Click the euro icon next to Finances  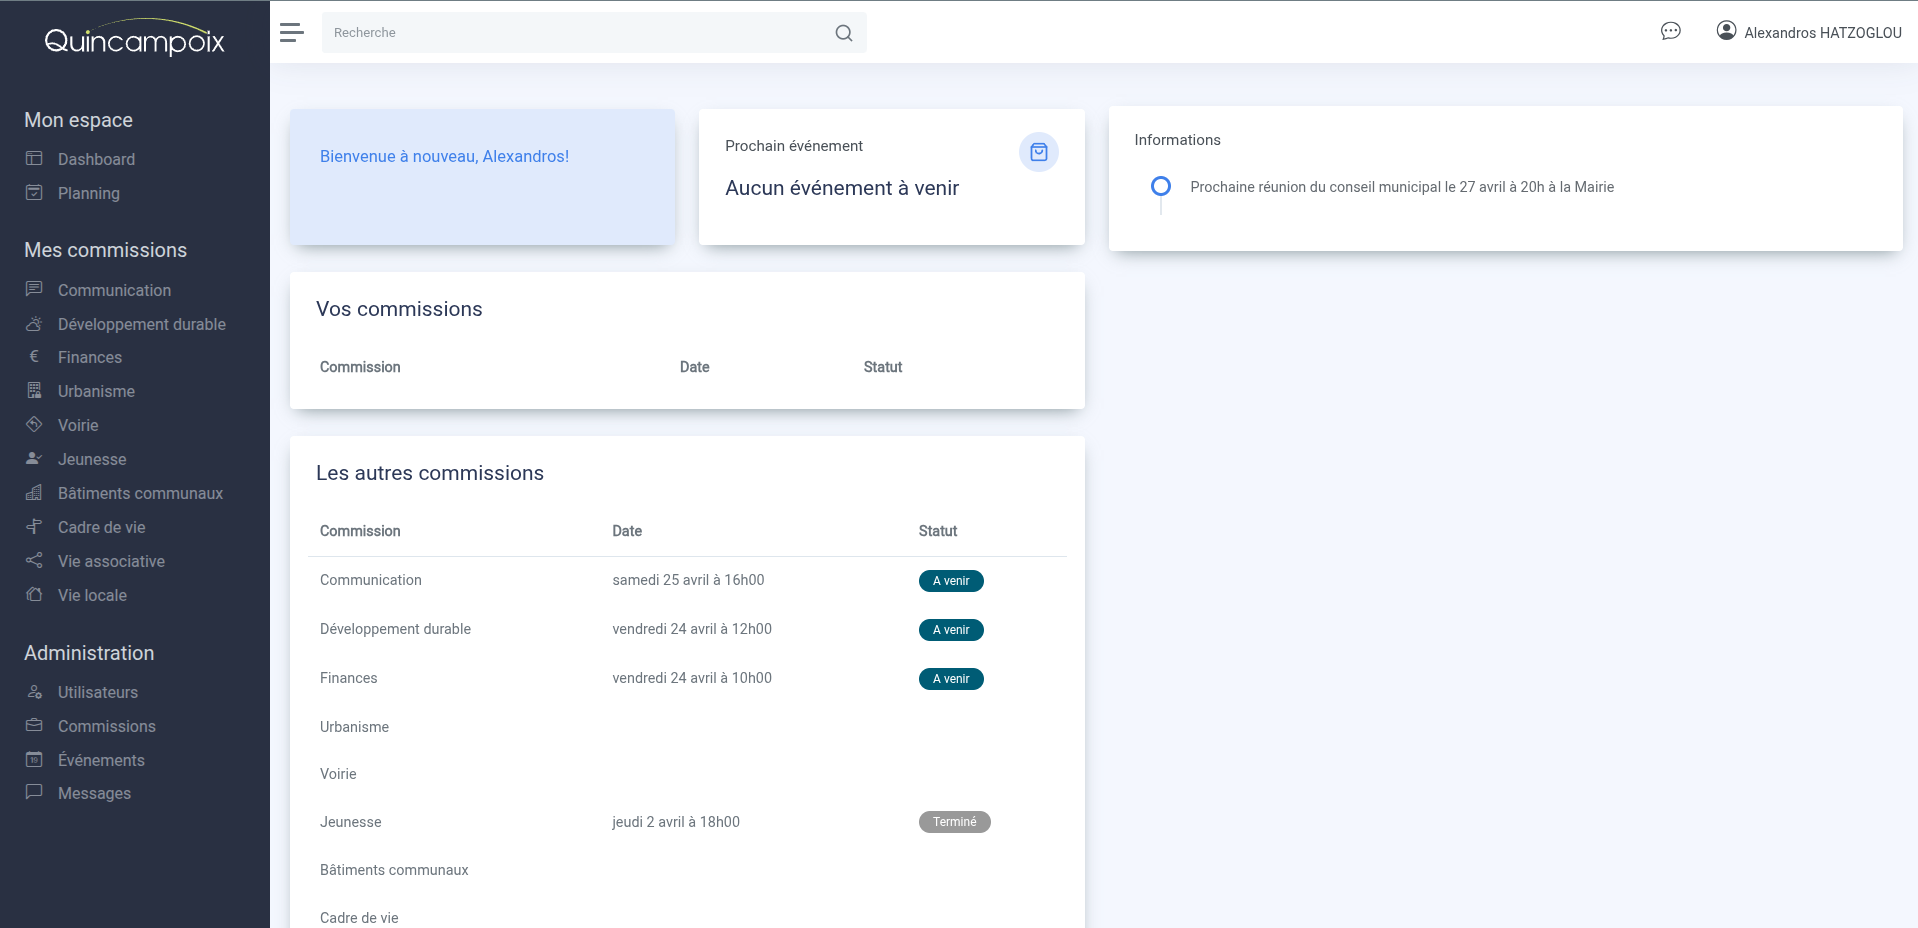(x=34, y=356)
